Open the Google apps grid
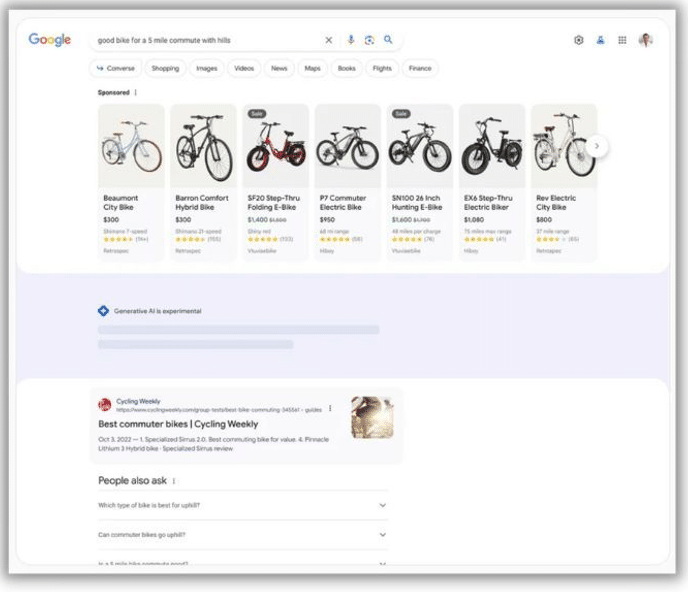 point(622,40)
